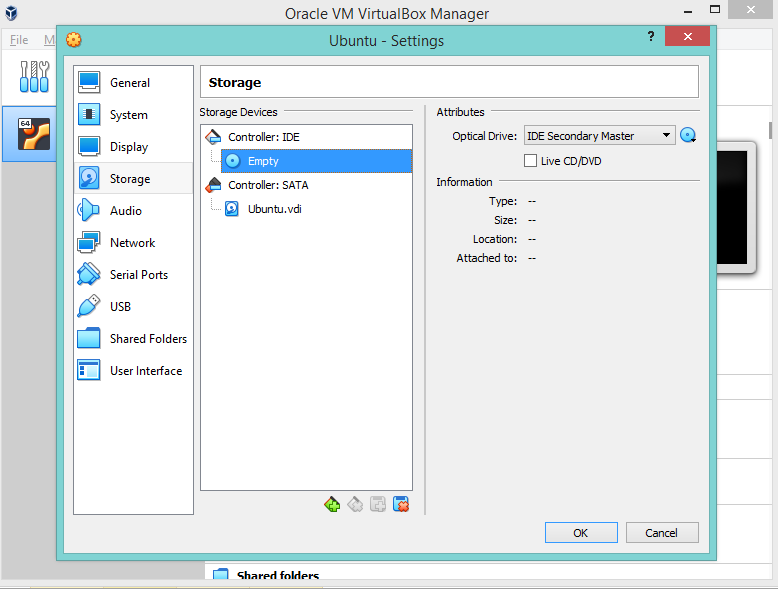Click the Ubuntu.vdi hard disk icon
This screenshot has height=595, width=778.
[232, 209]
